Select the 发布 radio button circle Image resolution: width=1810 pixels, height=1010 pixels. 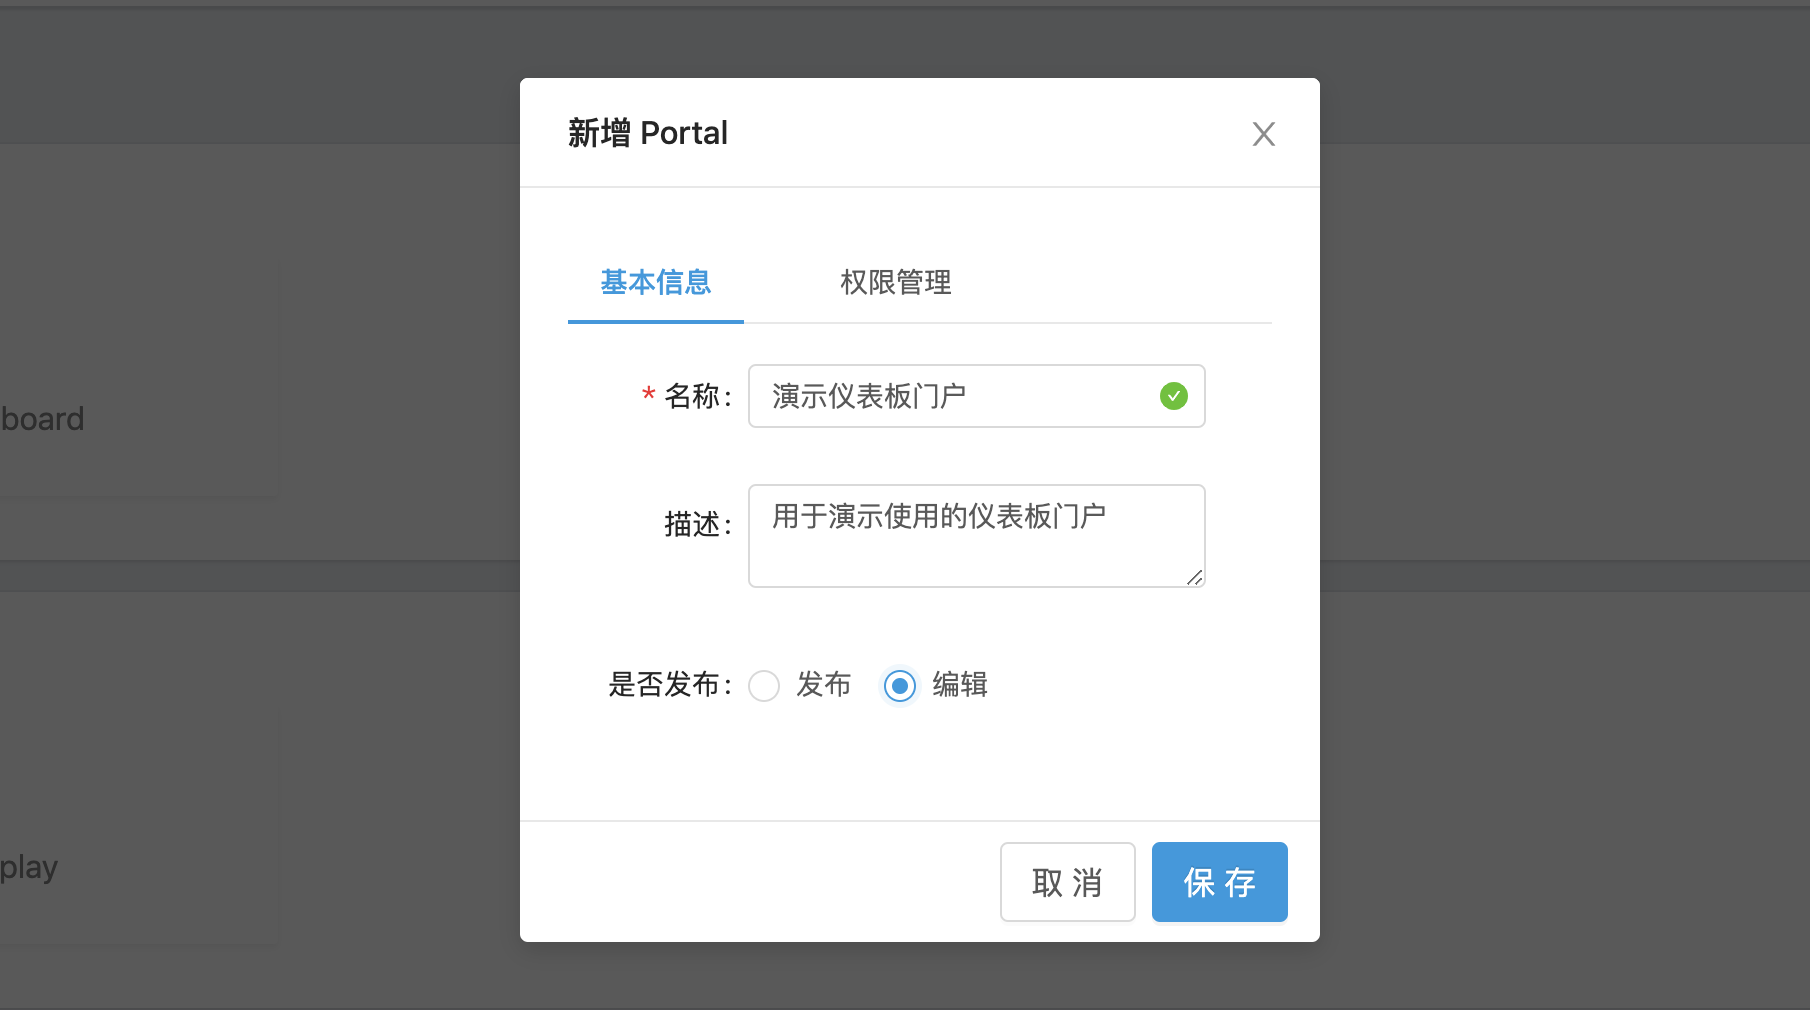coord(764,686)
